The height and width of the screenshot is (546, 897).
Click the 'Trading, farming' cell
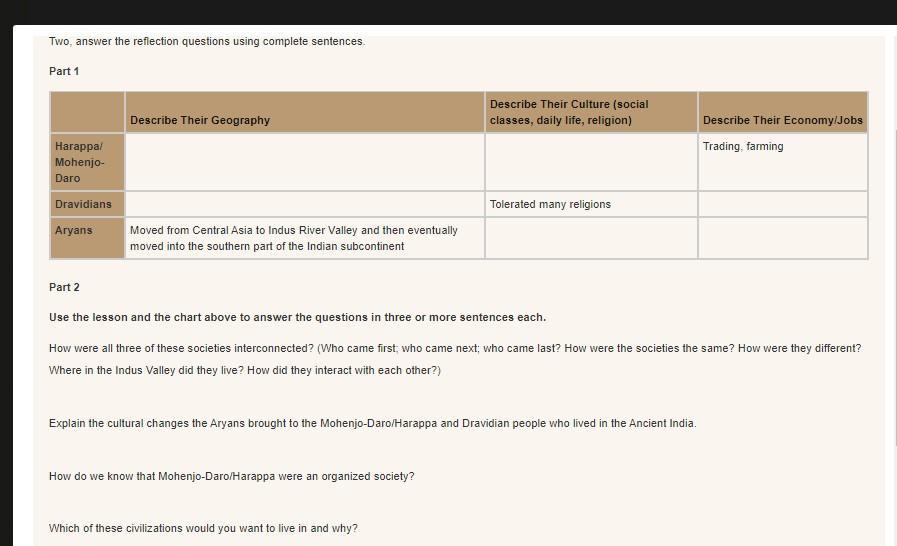(x=783, y=162)
